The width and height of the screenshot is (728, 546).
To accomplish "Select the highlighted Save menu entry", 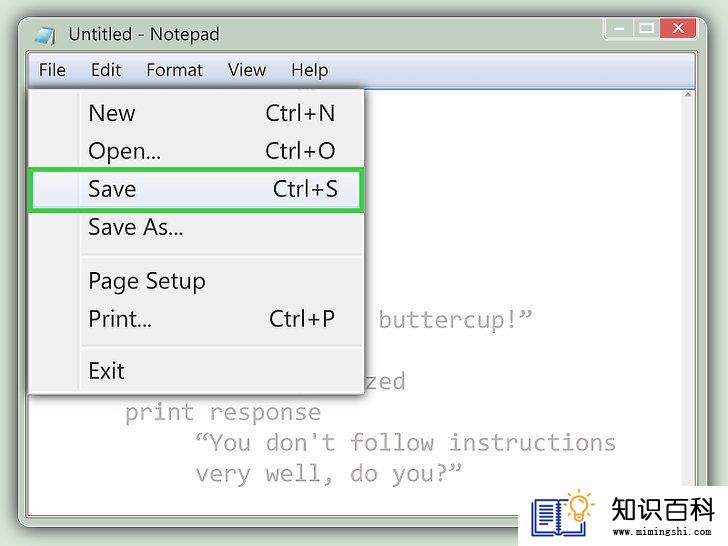I will tap(197, 189).
